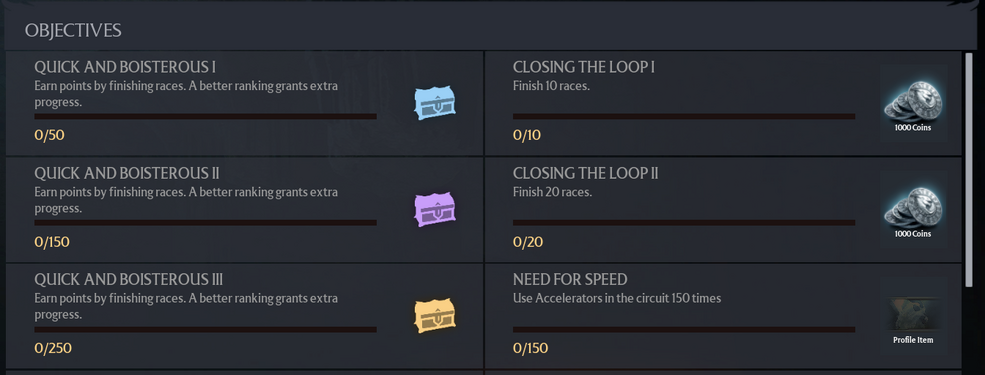
Task: Click the Quick and Boisterous II title
Action: click(x=127, y=173)
